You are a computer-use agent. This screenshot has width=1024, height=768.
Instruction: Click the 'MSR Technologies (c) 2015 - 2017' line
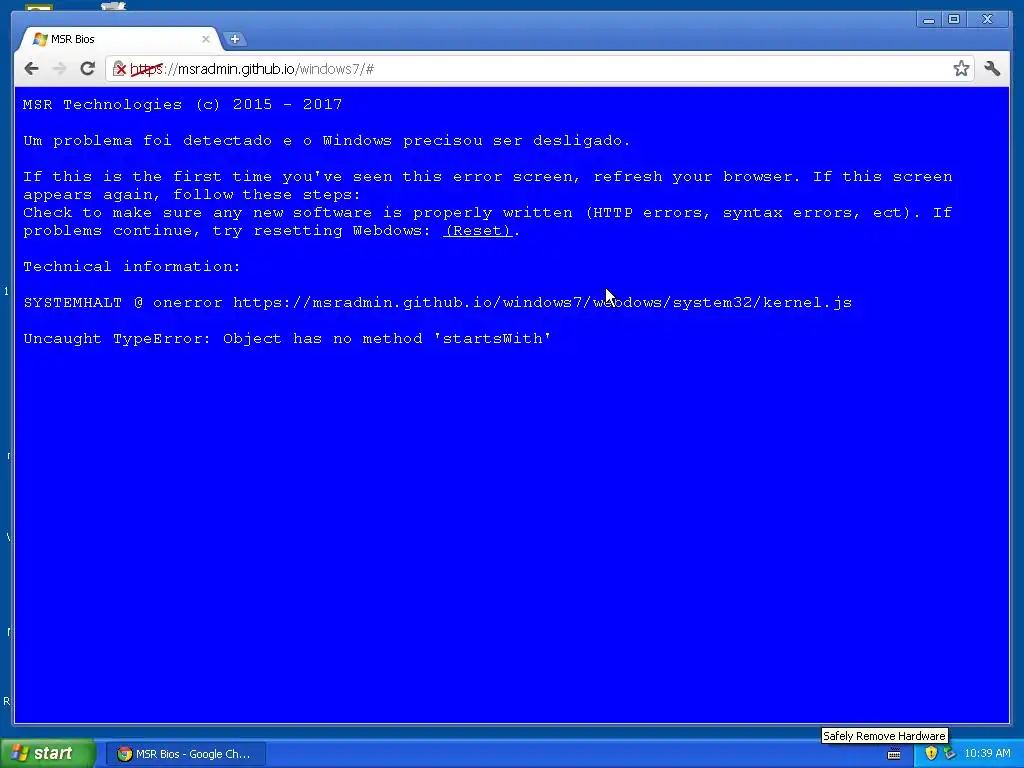click(x=182, y=104)
